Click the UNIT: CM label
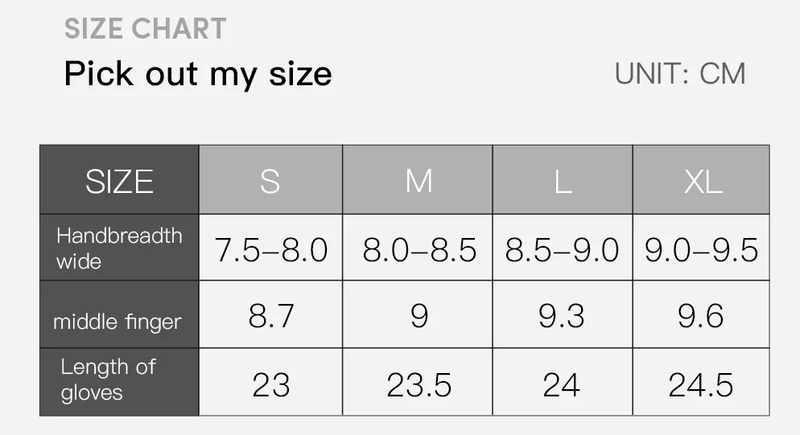This screenshot has height=435, width=800. (x=680, y=74)
